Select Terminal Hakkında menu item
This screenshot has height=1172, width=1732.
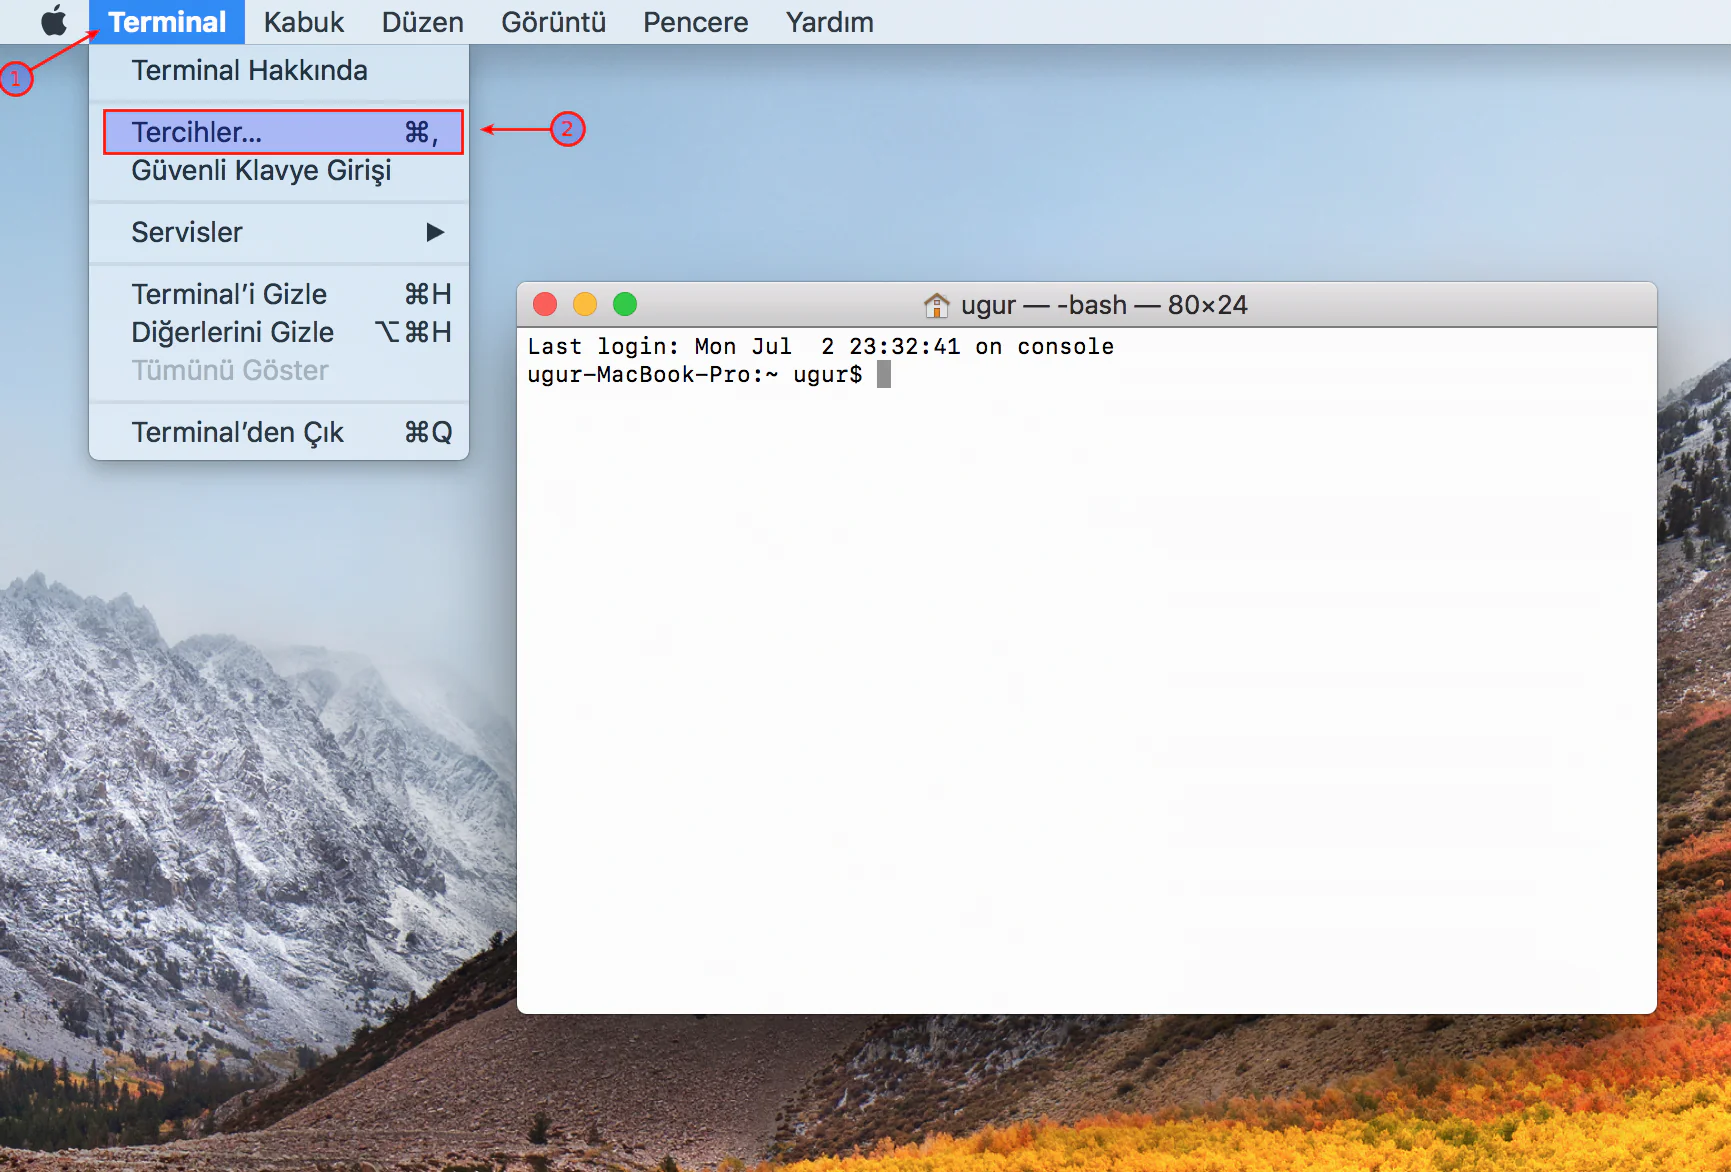[249, 70]
